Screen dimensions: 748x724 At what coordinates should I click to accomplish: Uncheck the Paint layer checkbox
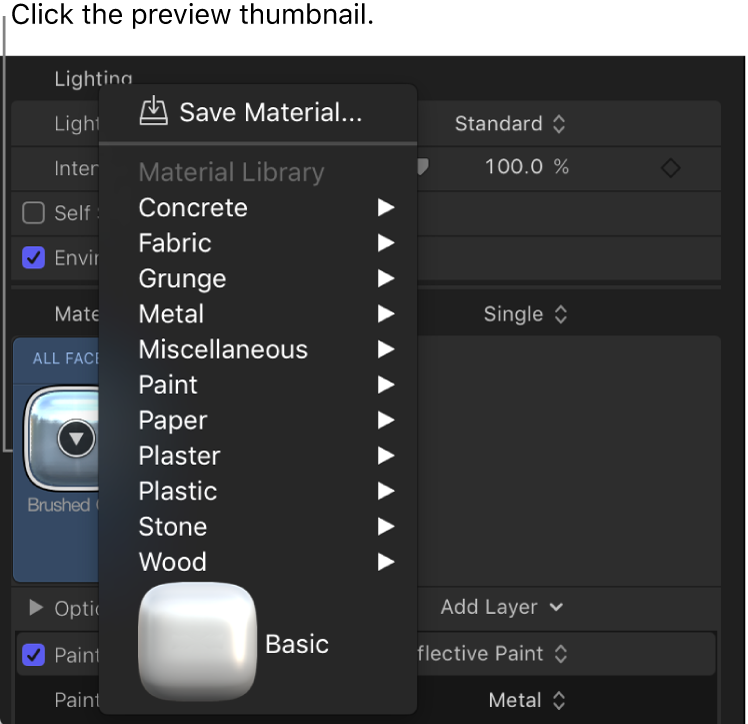click(x=34, y=655)
